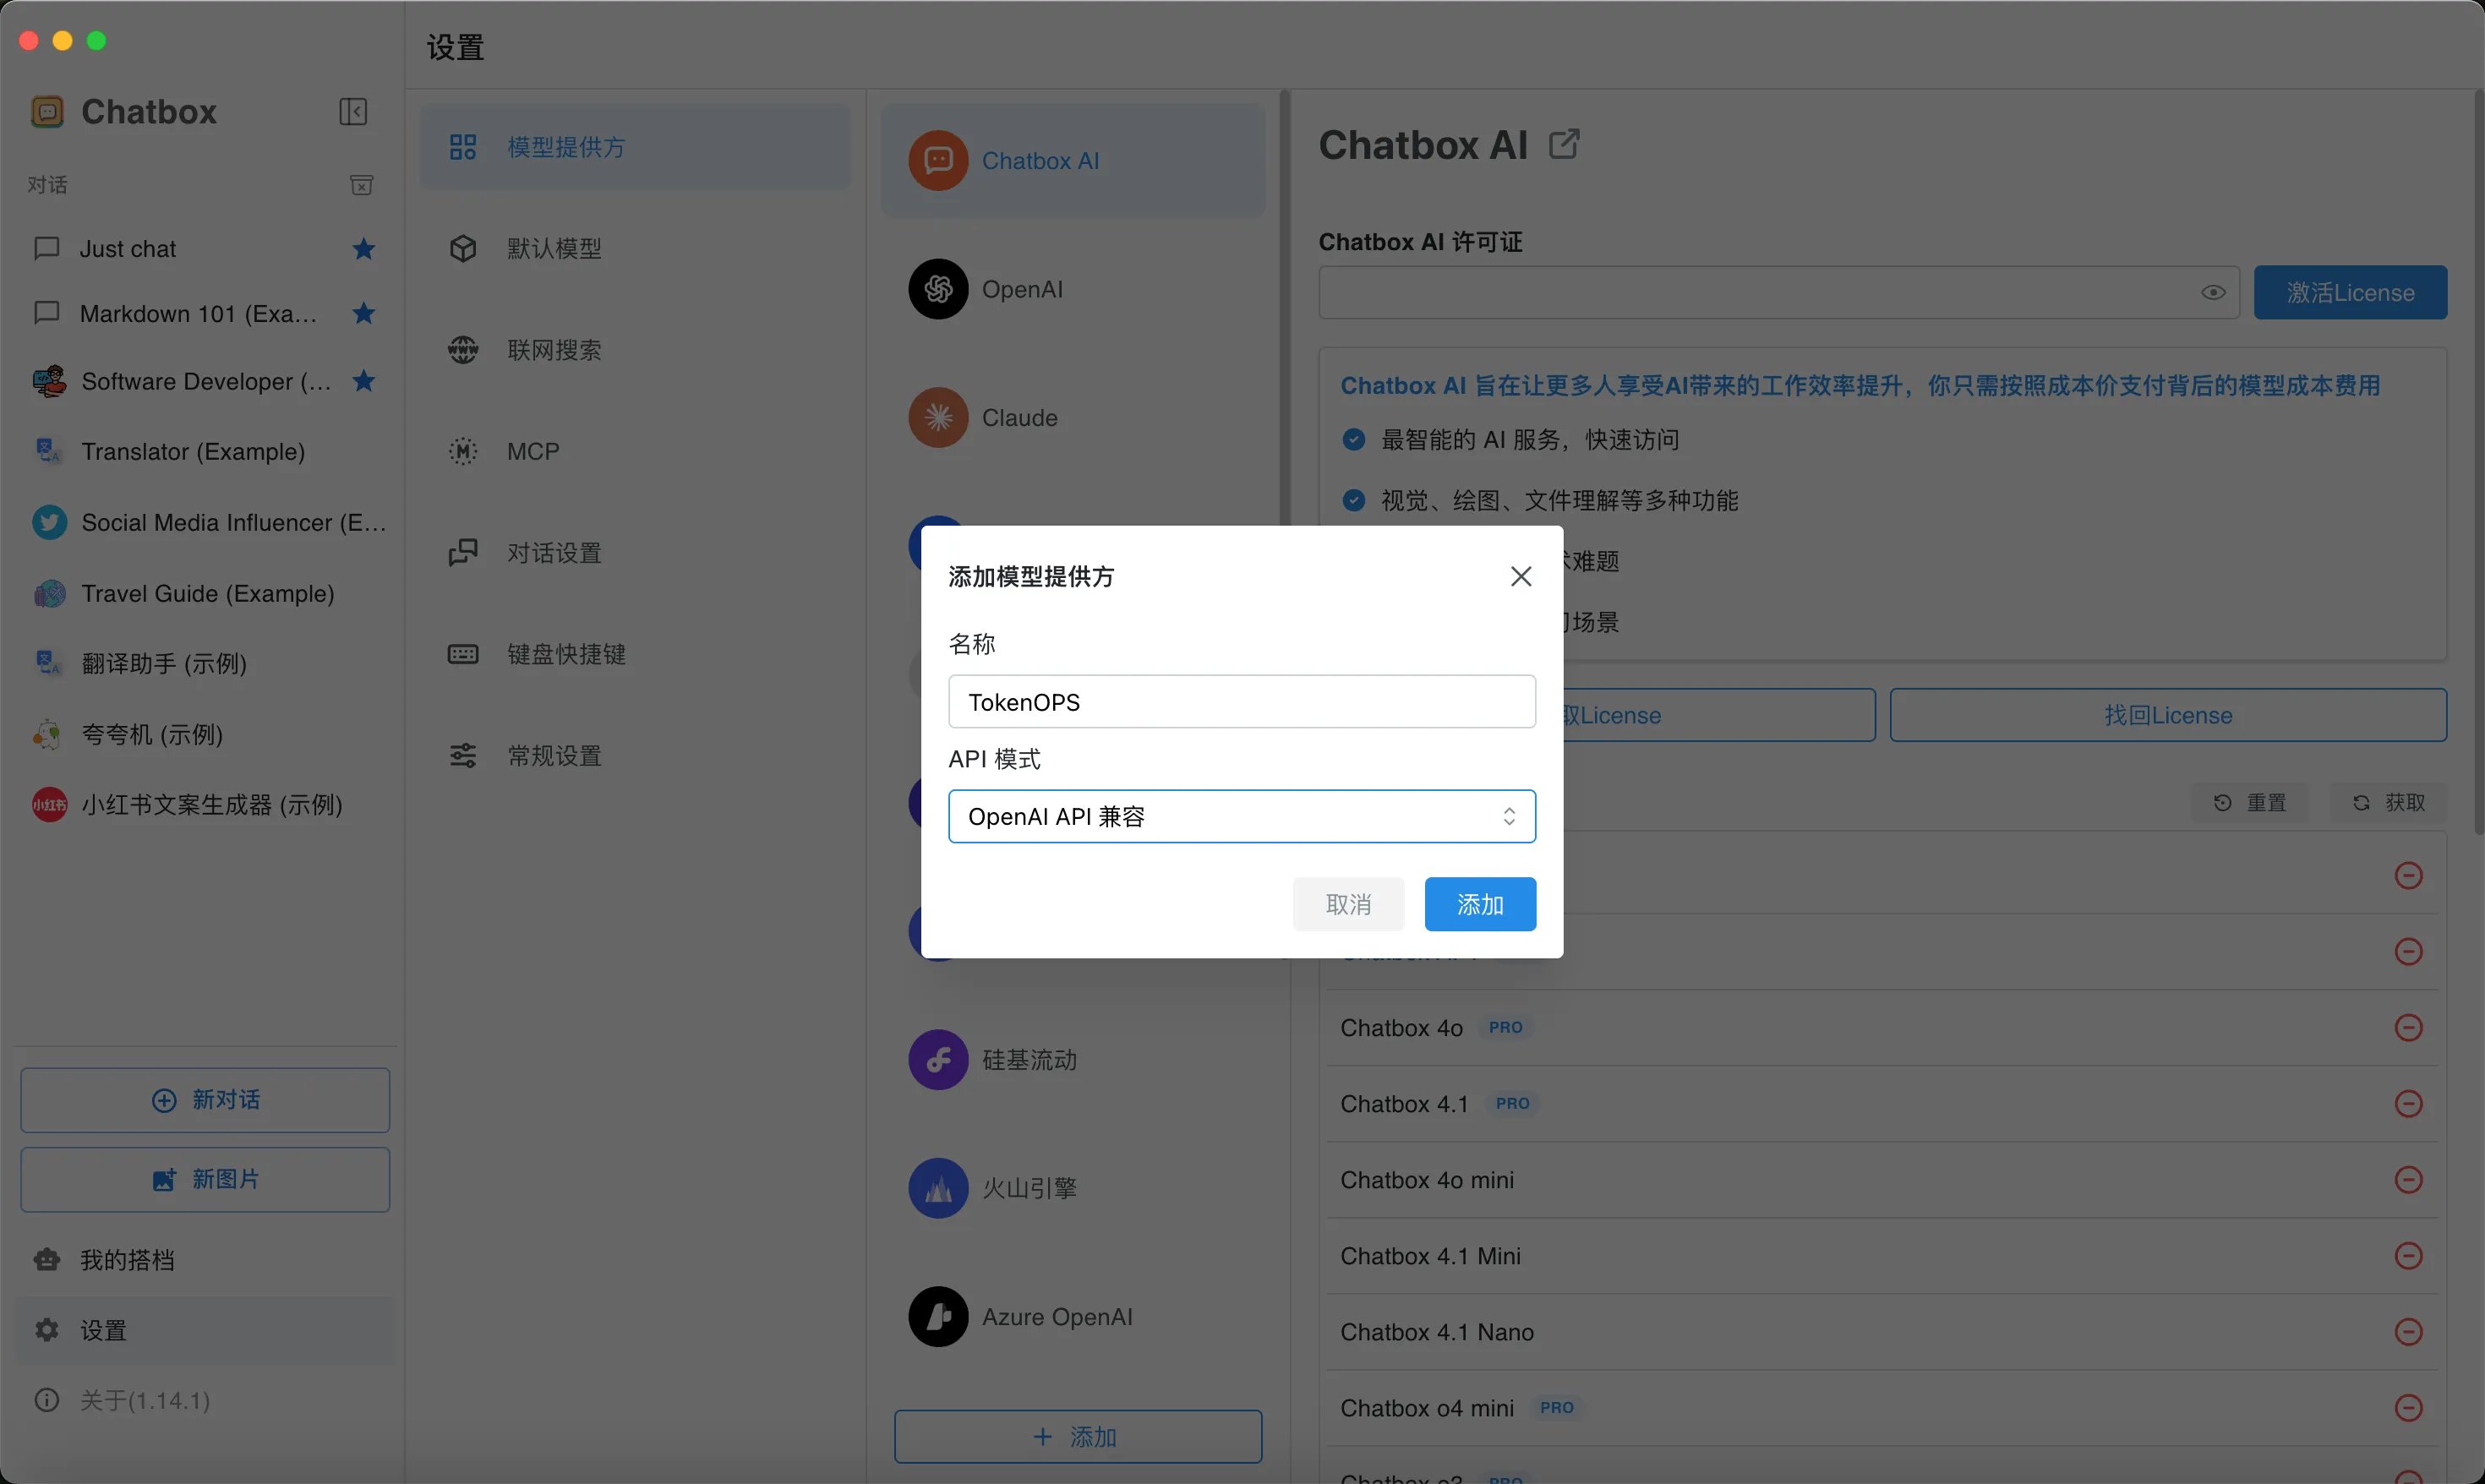
Task: Open 设置 in the sidebar
Action: click(x=204, y=1330)
